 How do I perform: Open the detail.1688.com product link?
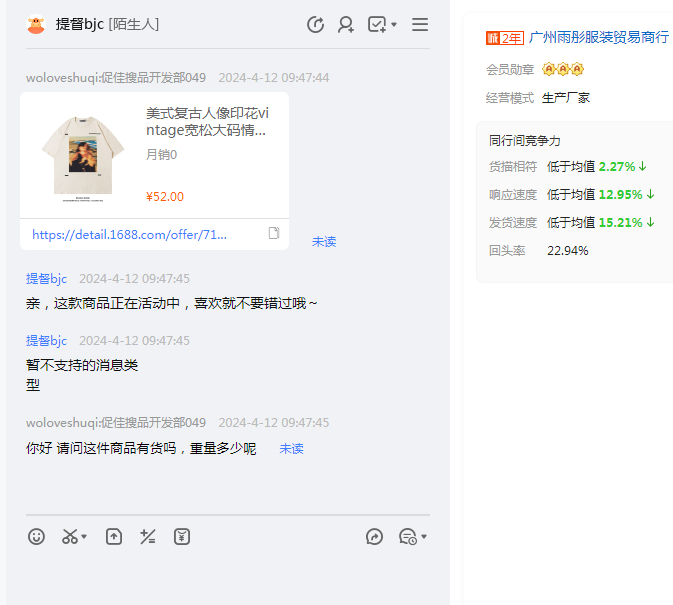129,234
